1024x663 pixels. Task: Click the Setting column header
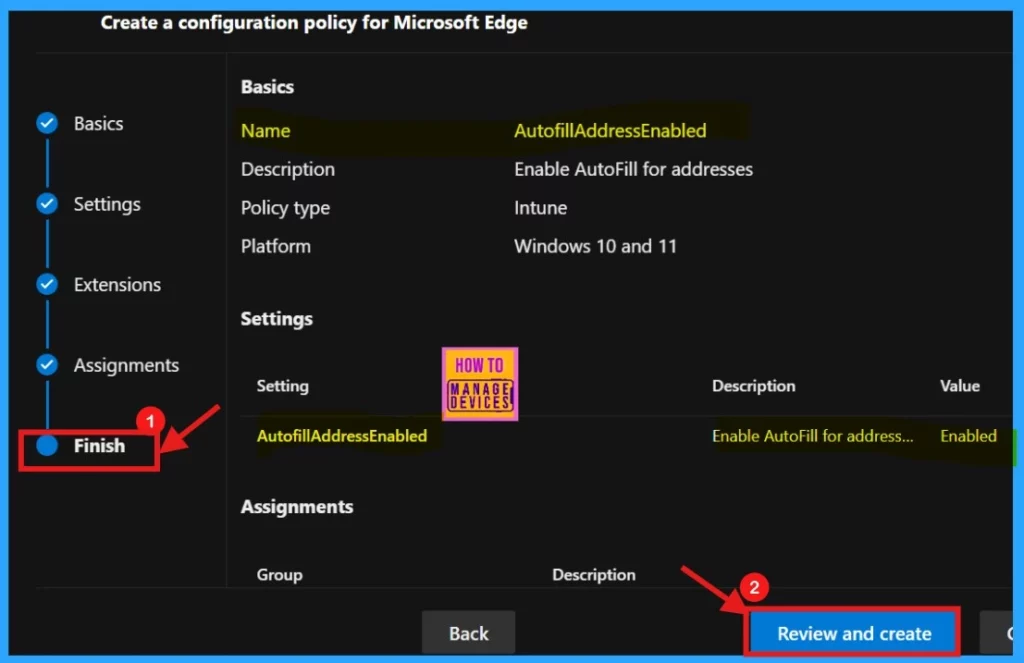click(282, 386)
